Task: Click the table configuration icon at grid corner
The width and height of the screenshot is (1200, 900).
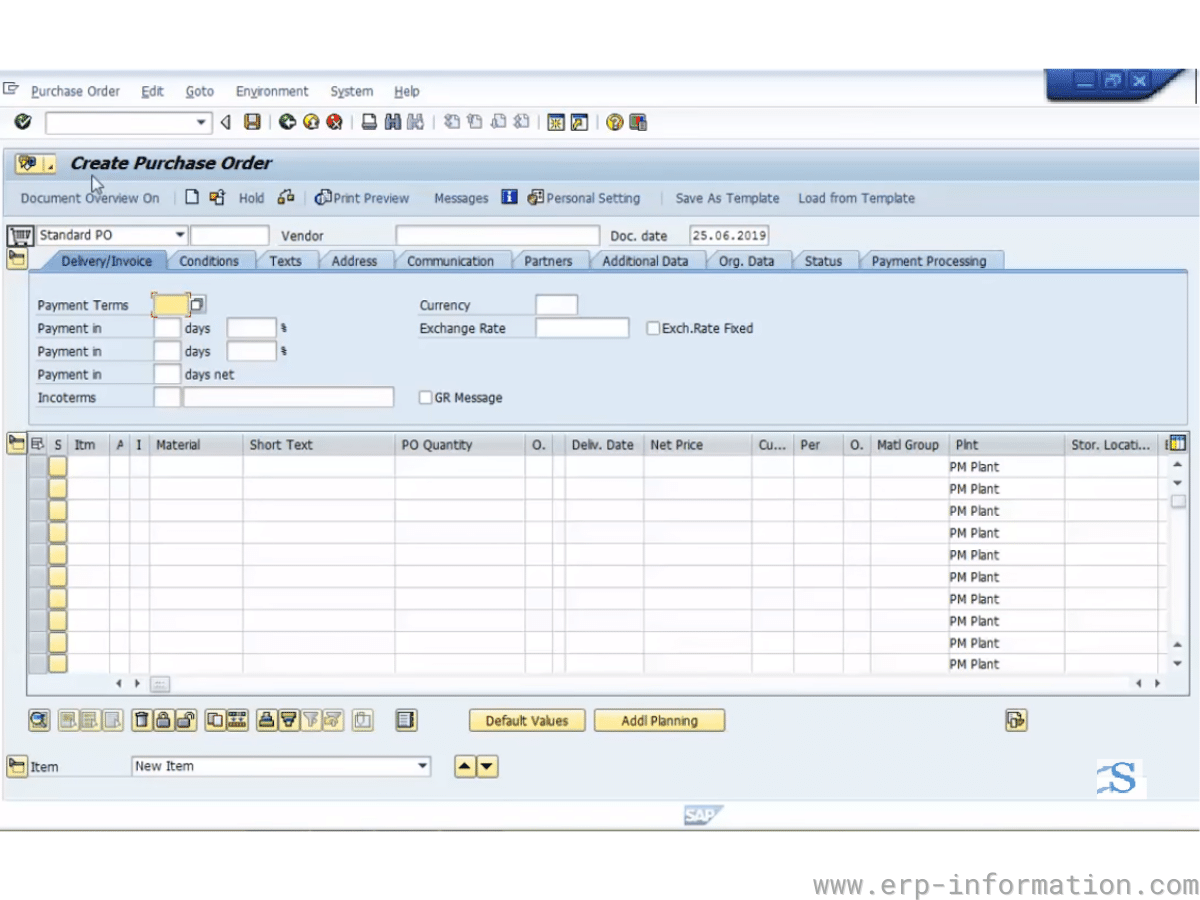Action: (x=1177, y=444)
